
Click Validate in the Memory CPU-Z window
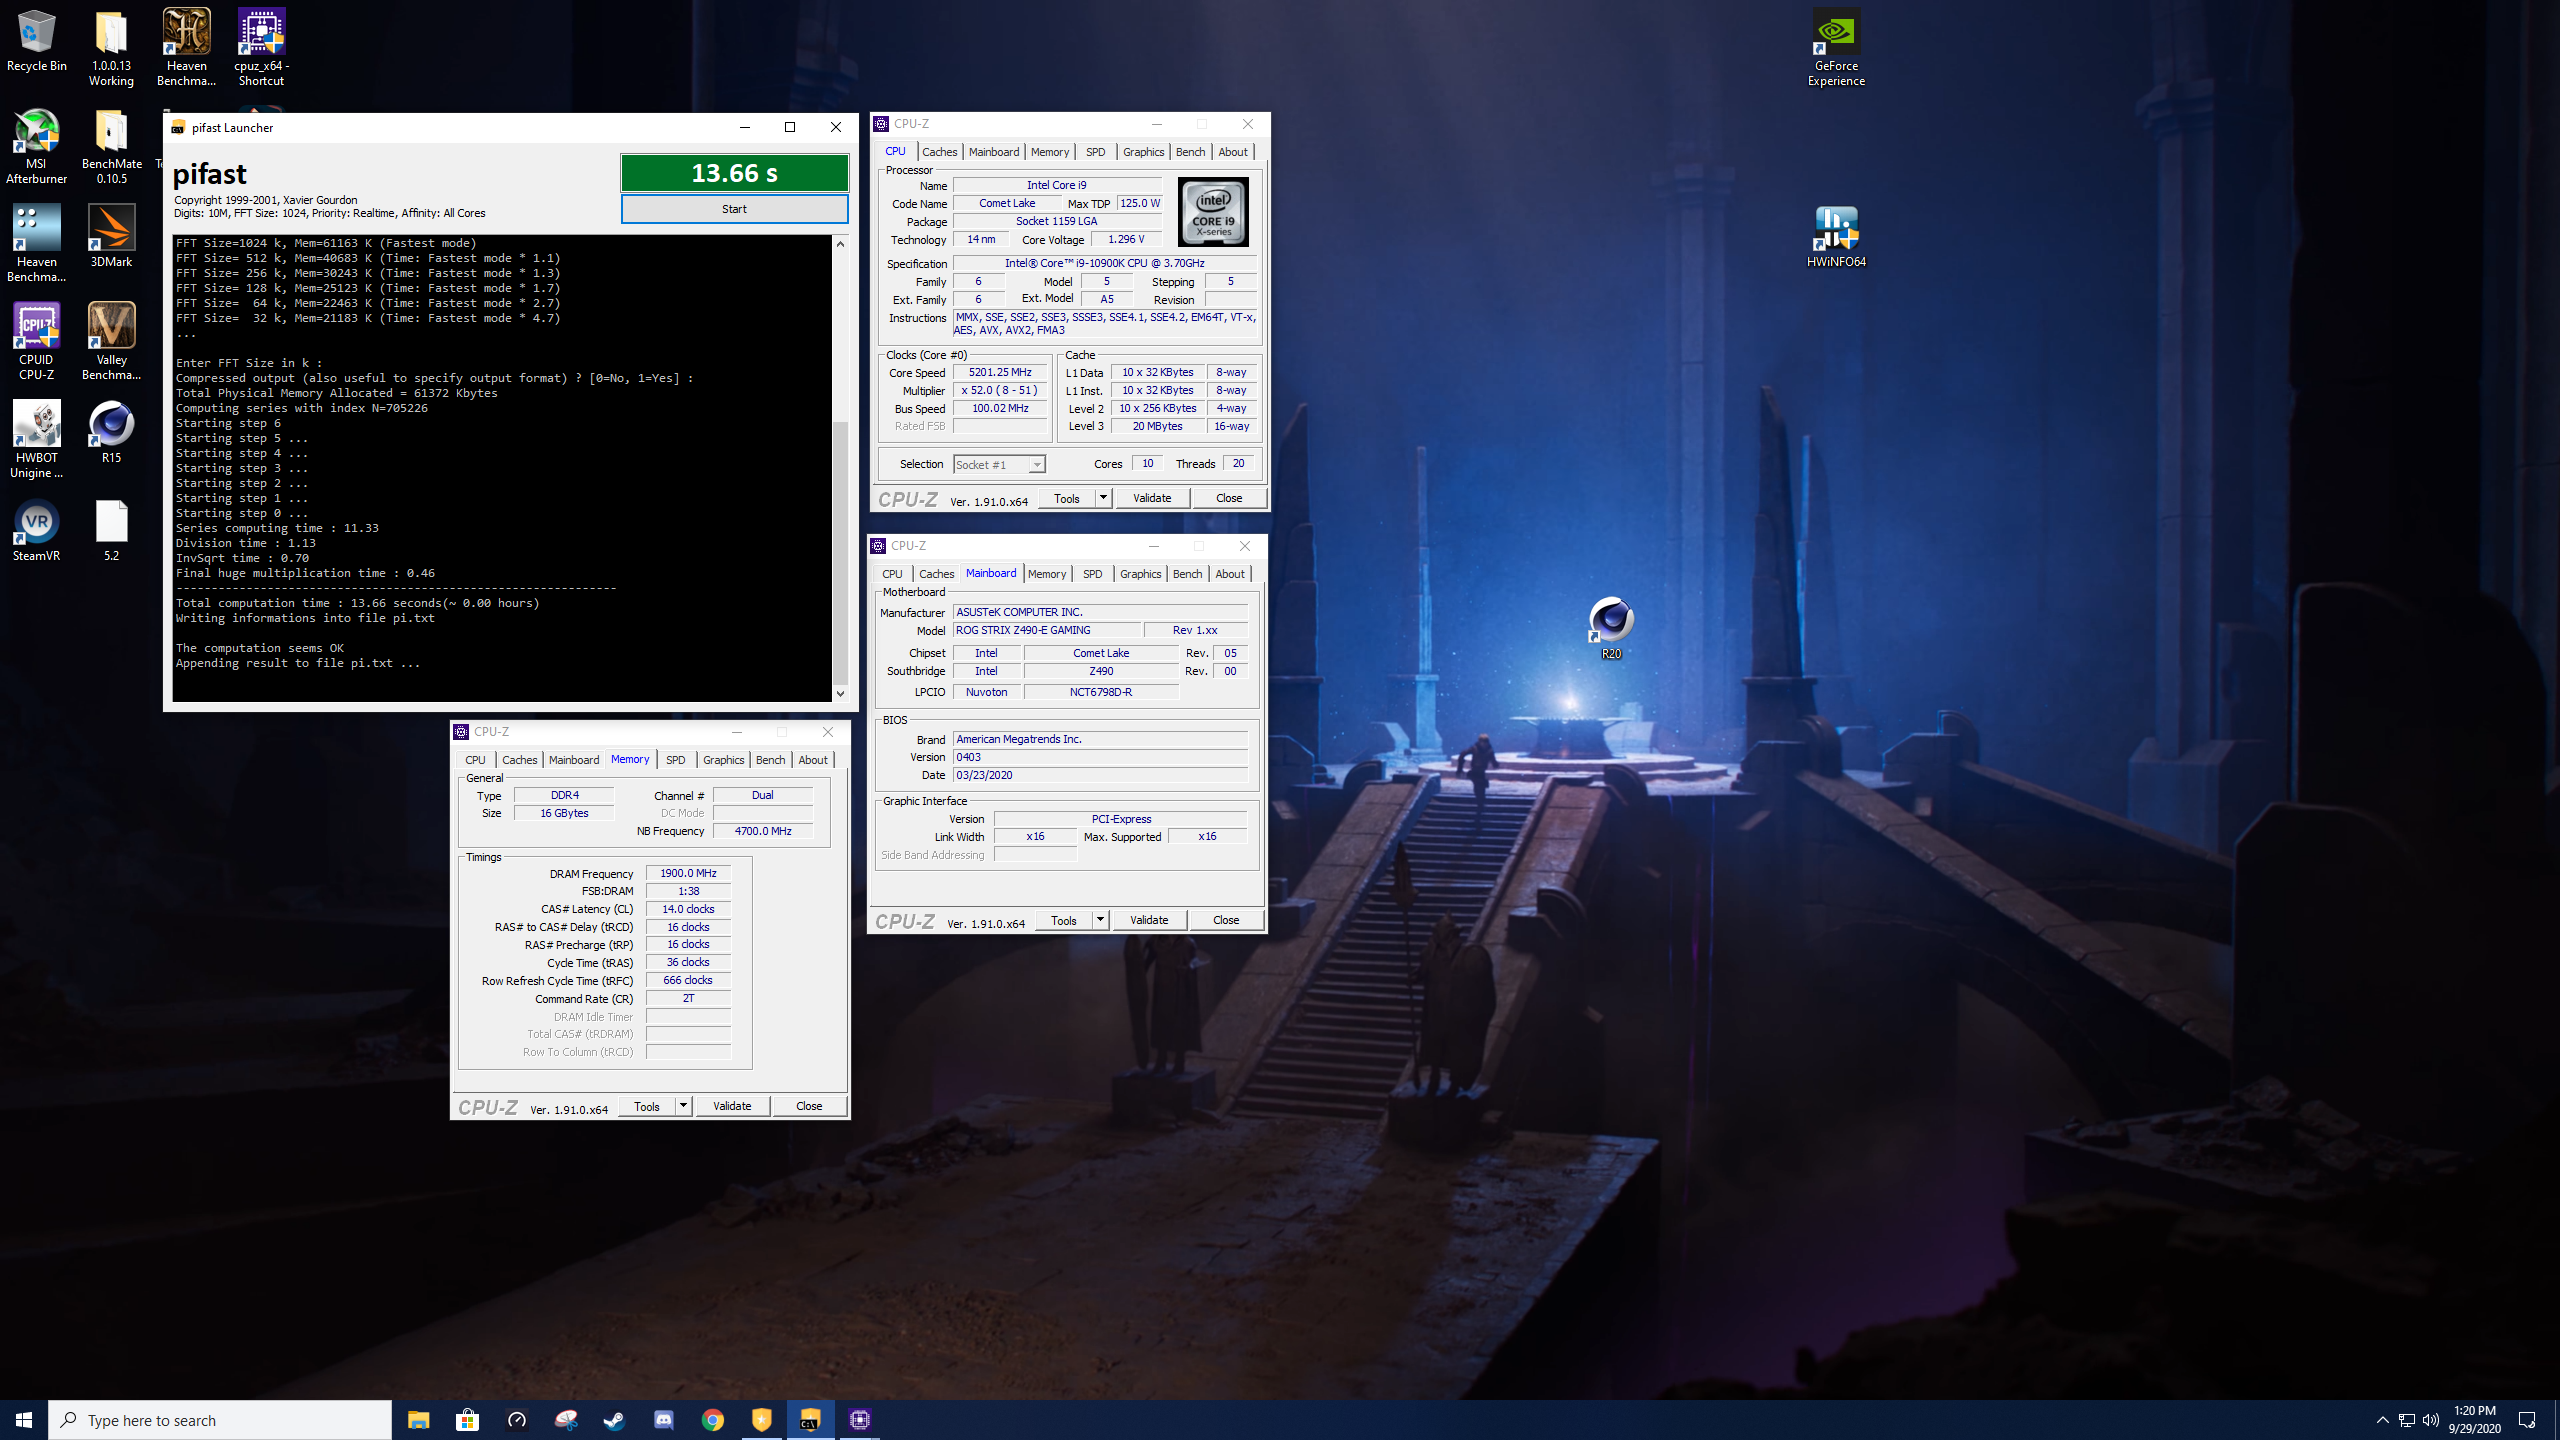[x=732, y=1106]
